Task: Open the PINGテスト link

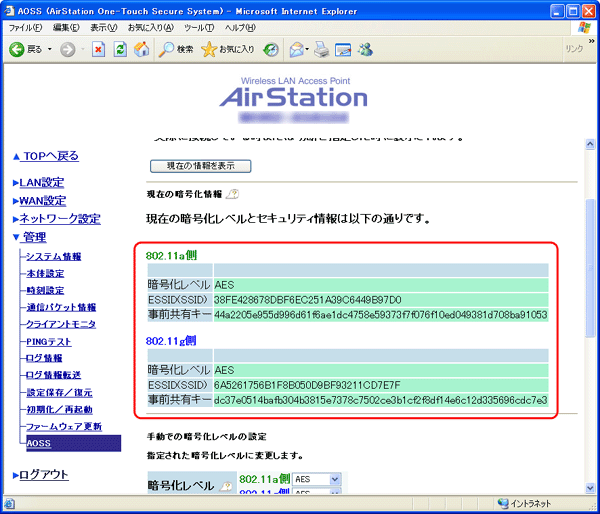Action: click(49, 341)
